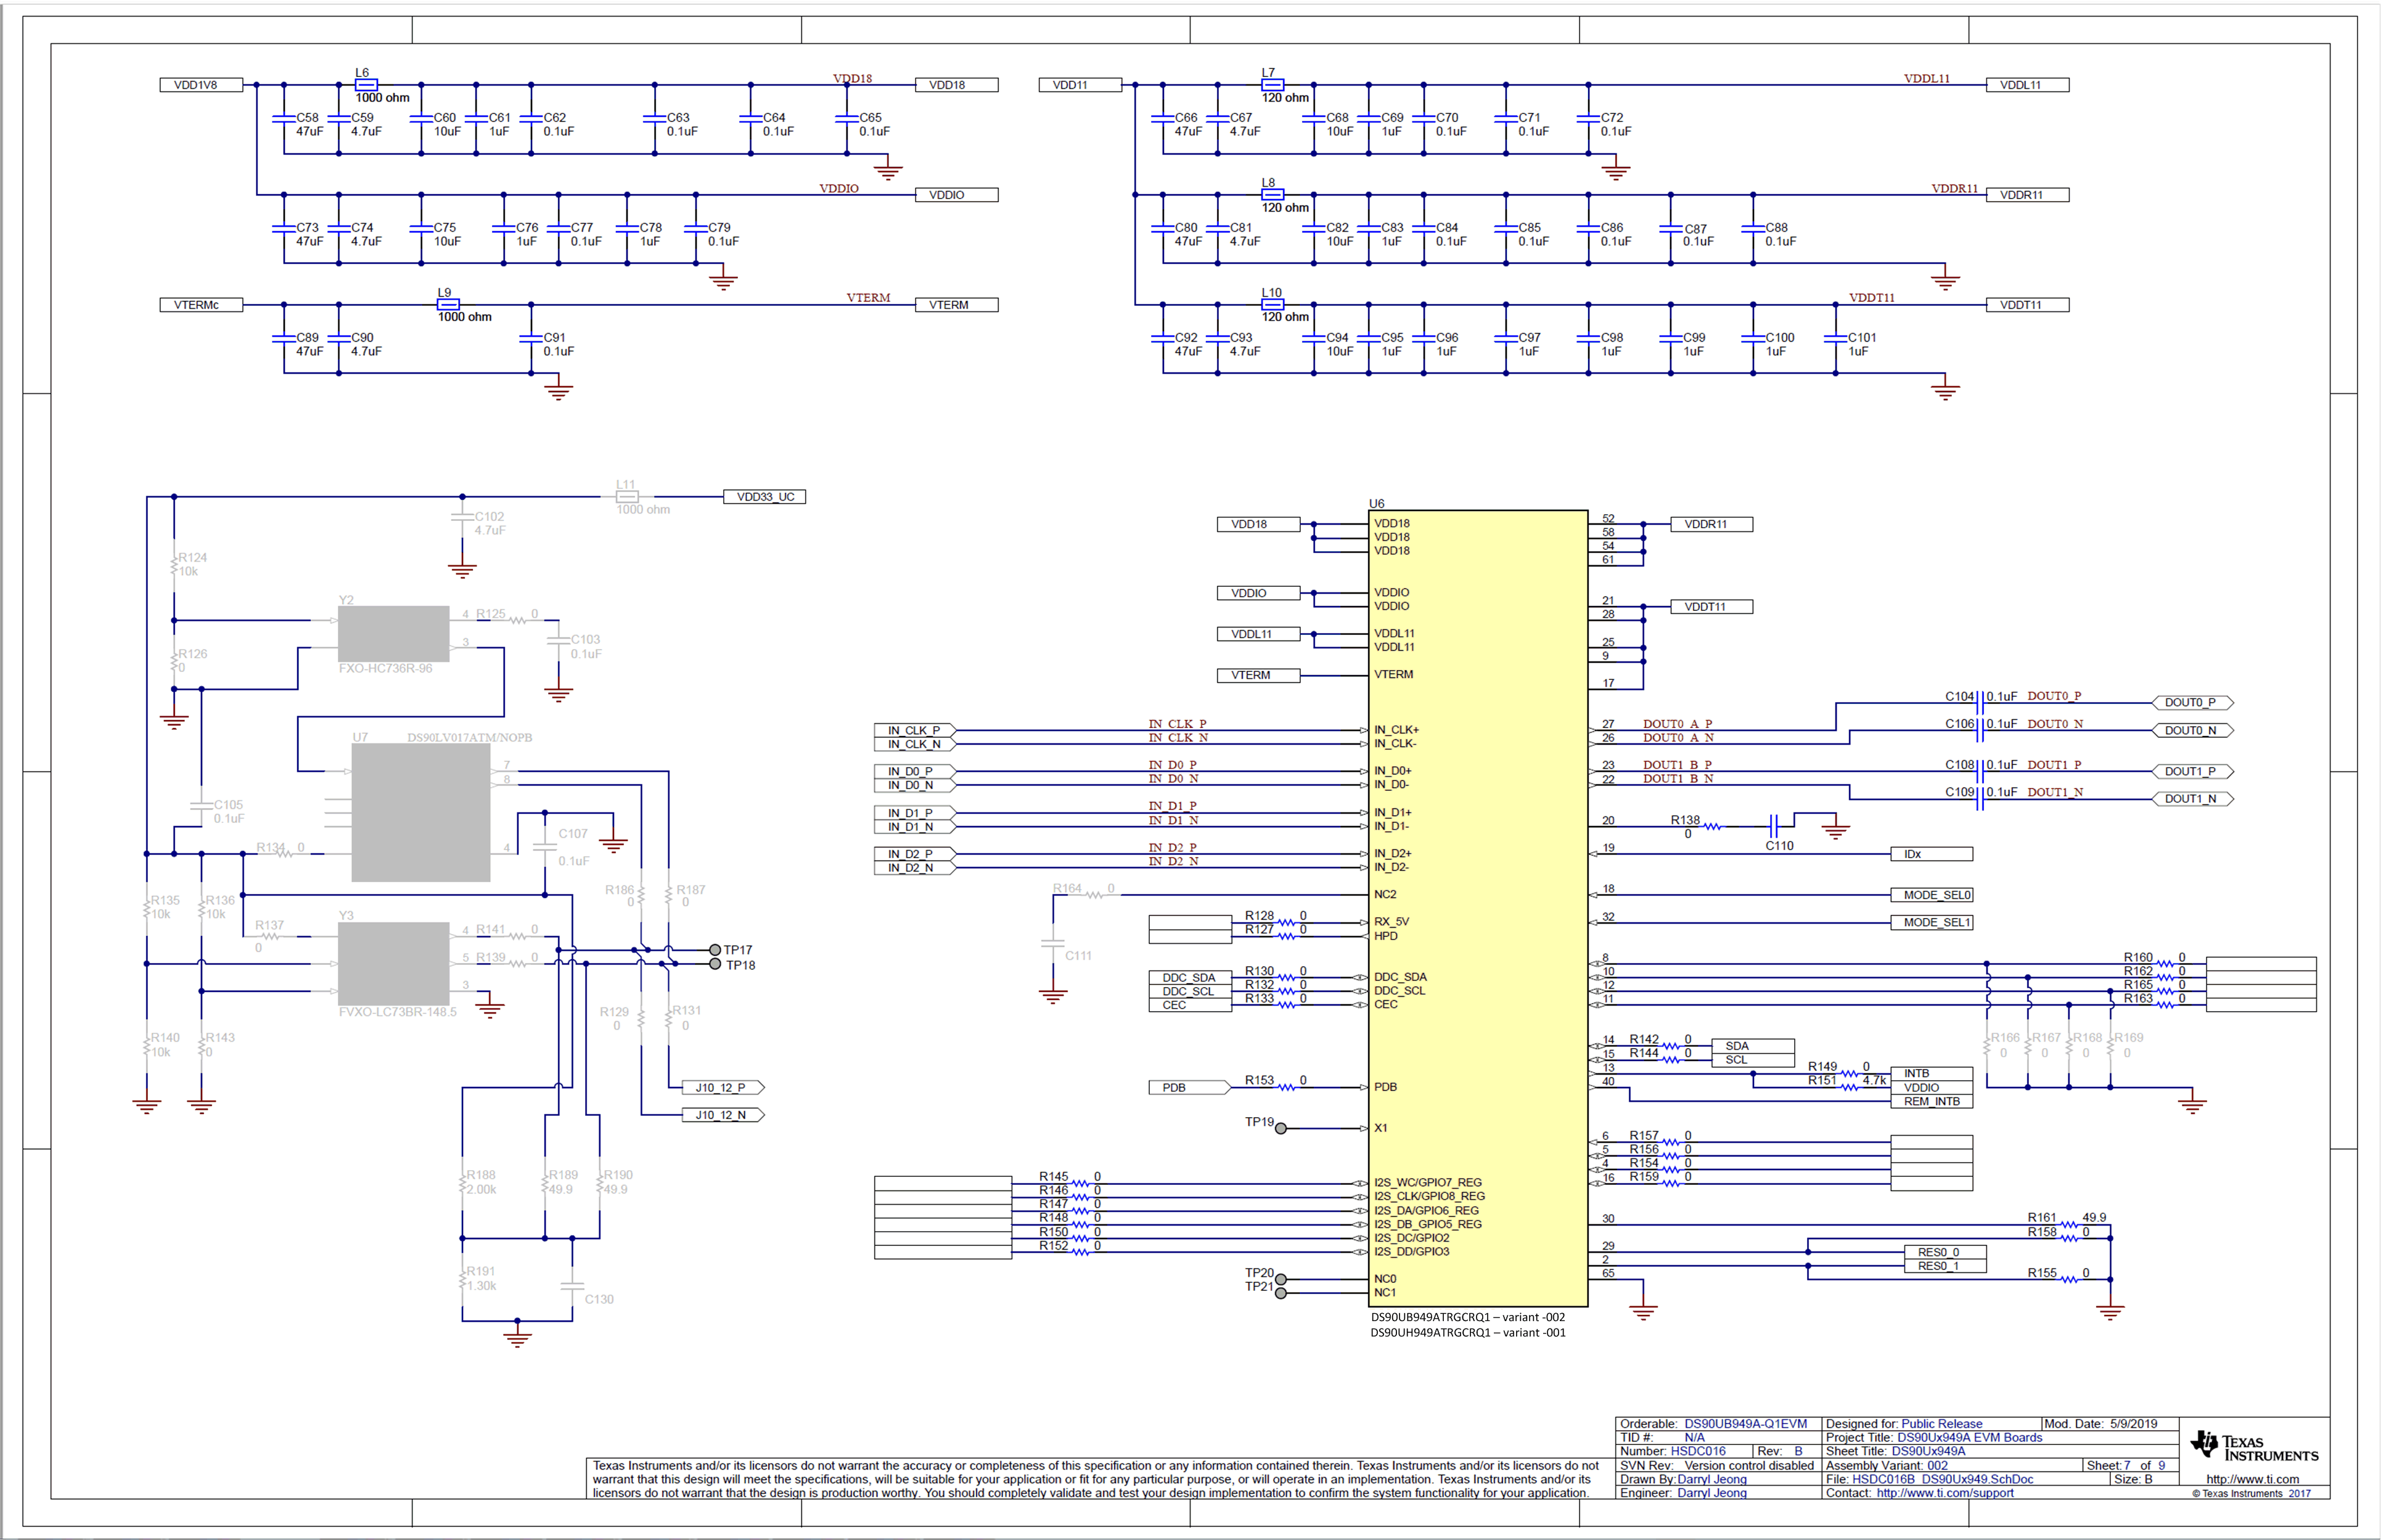Click the L6 1000 ohm inductor symbol

pos(366,85)
